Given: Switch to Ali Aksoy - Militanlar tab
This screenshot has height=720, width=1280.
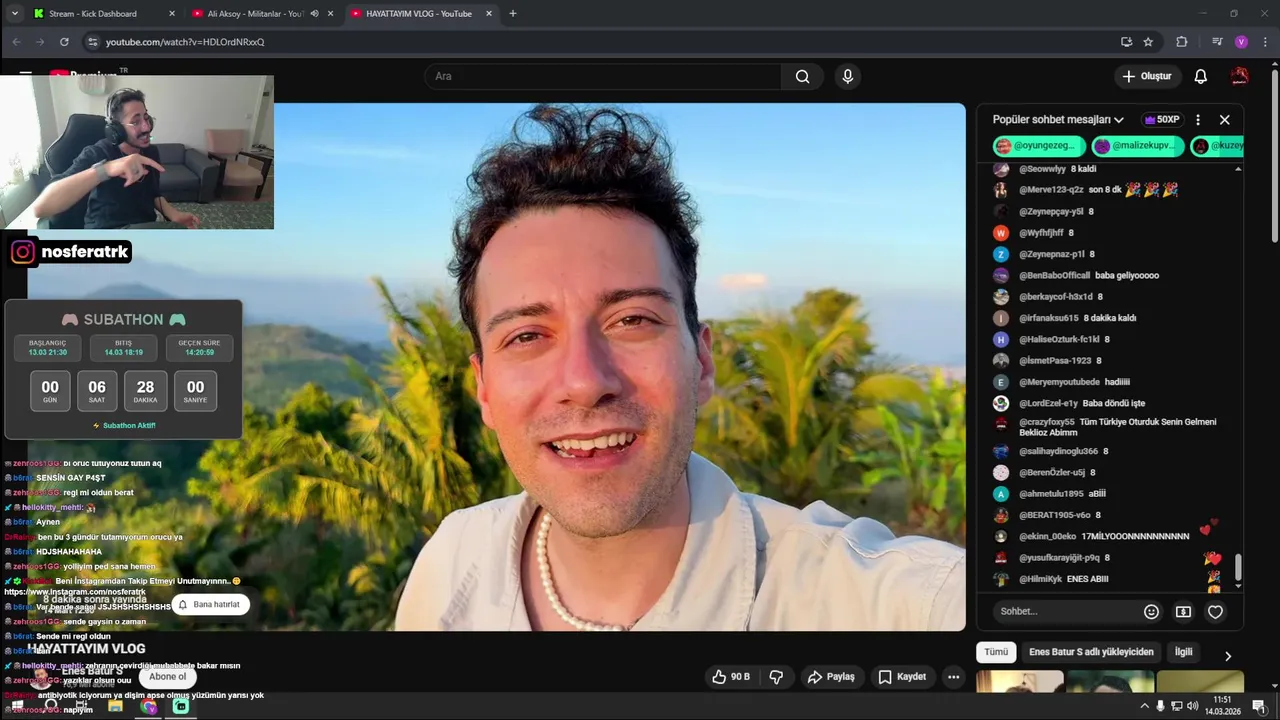Looking at the screenshot, I should point(255,14).
